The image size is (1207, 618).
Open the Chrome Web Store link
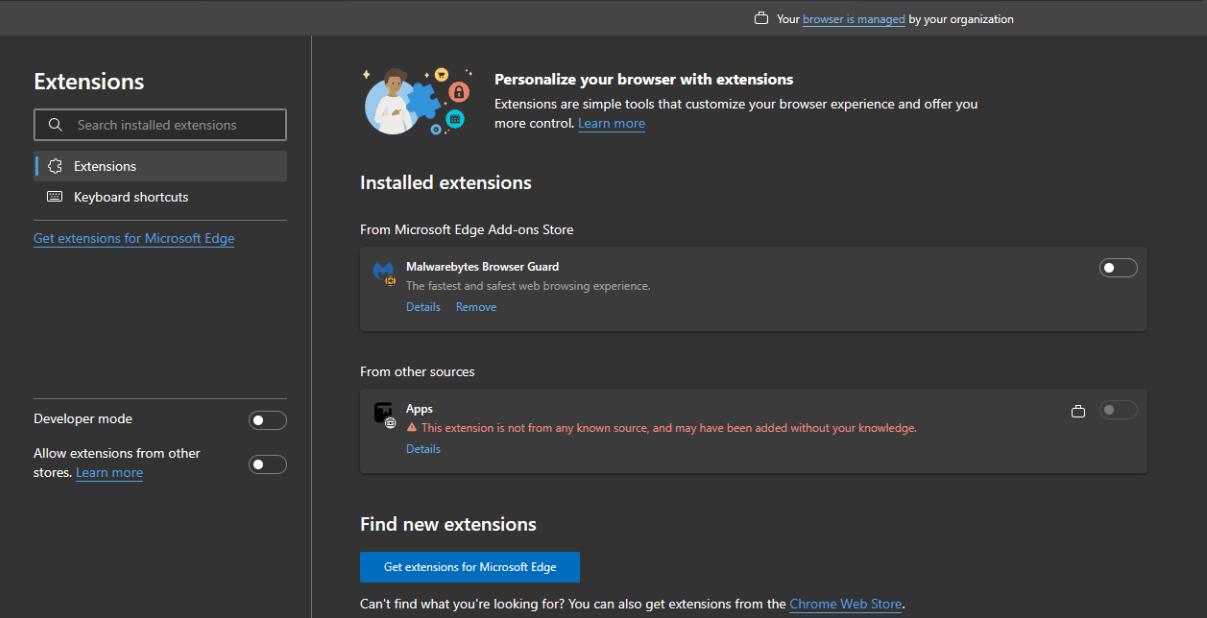[x=846, y=604]
